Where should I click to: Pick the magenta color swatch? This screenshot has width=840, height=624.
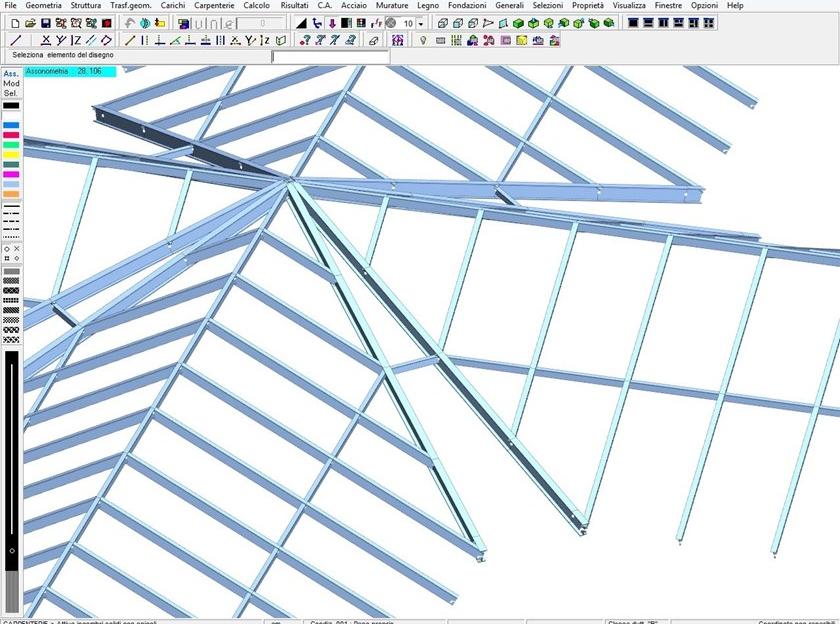pos(11,174)
